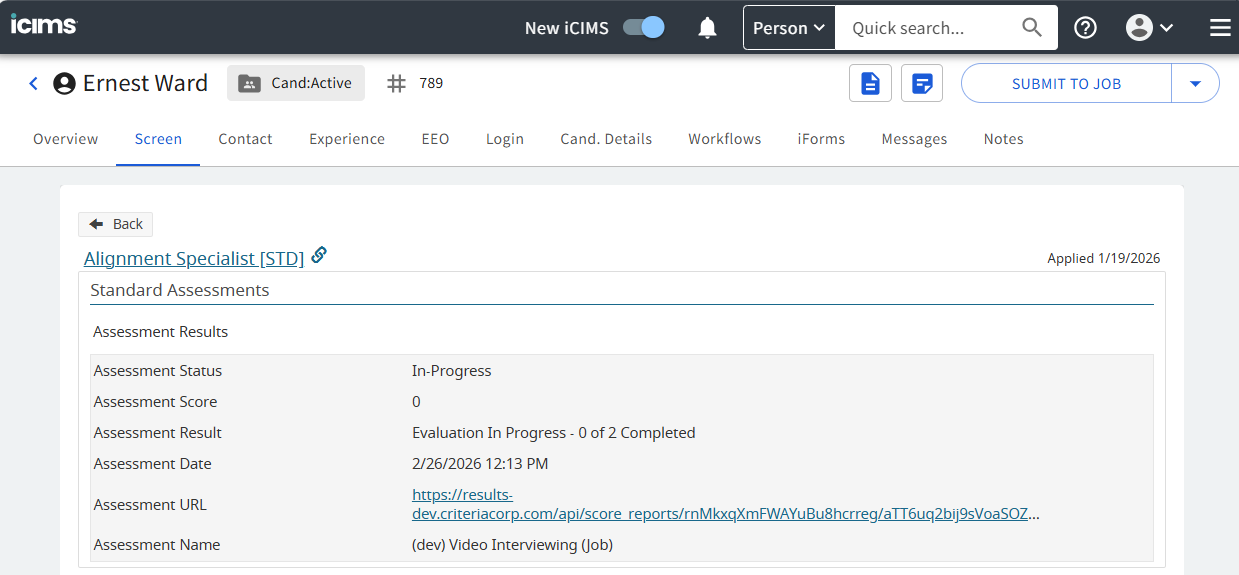This screenshot has height=575, width=1239.
Task: Toggle the New iCIMS switch
Action: [x=644, y=27]
